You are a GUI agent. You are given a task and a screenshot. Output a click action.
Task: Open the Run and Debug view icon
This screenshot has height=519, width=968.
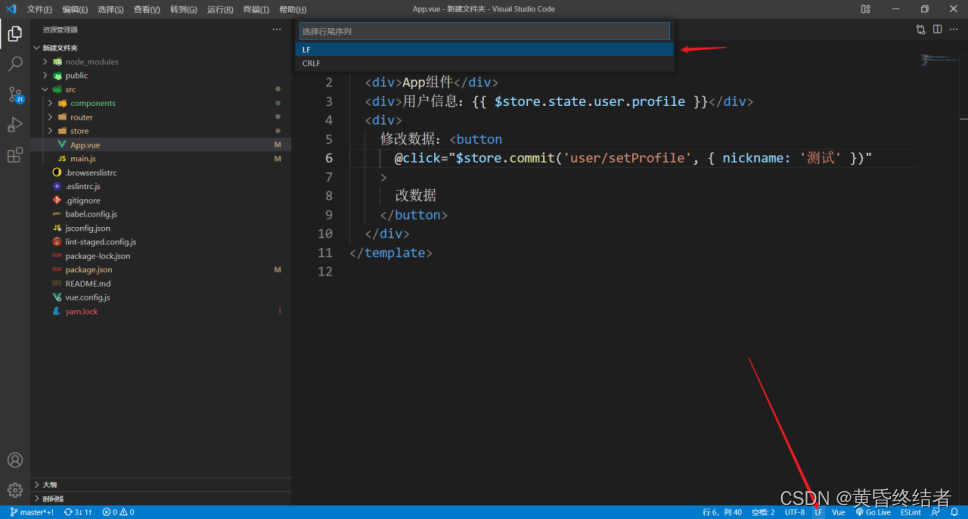pyautogui.click(x=15, y=125)
